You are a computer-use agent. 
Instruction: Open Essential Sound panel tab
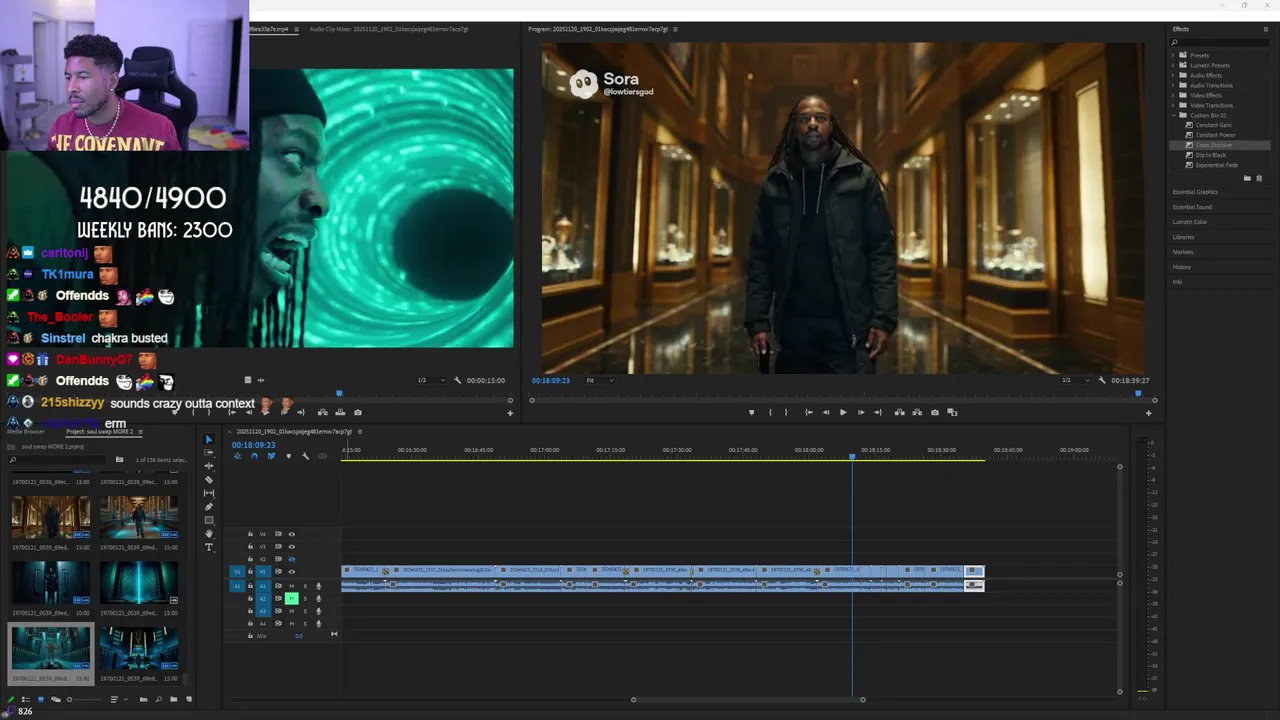pos(1192,207)
